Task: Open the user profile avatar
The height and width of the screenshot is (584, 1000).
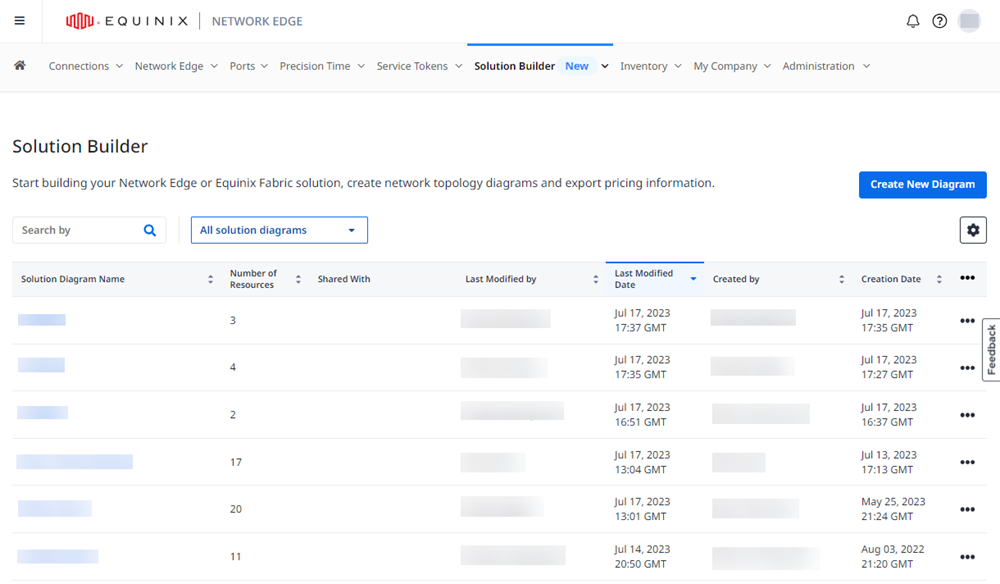Action: [969, 21]
